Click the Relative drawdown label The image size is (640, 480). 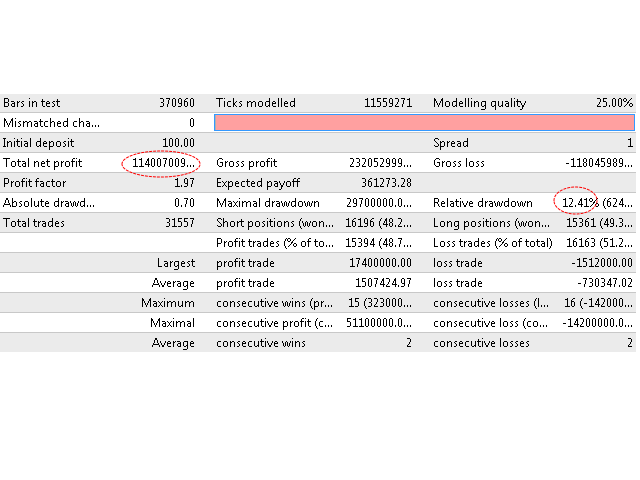click(482, 203)
